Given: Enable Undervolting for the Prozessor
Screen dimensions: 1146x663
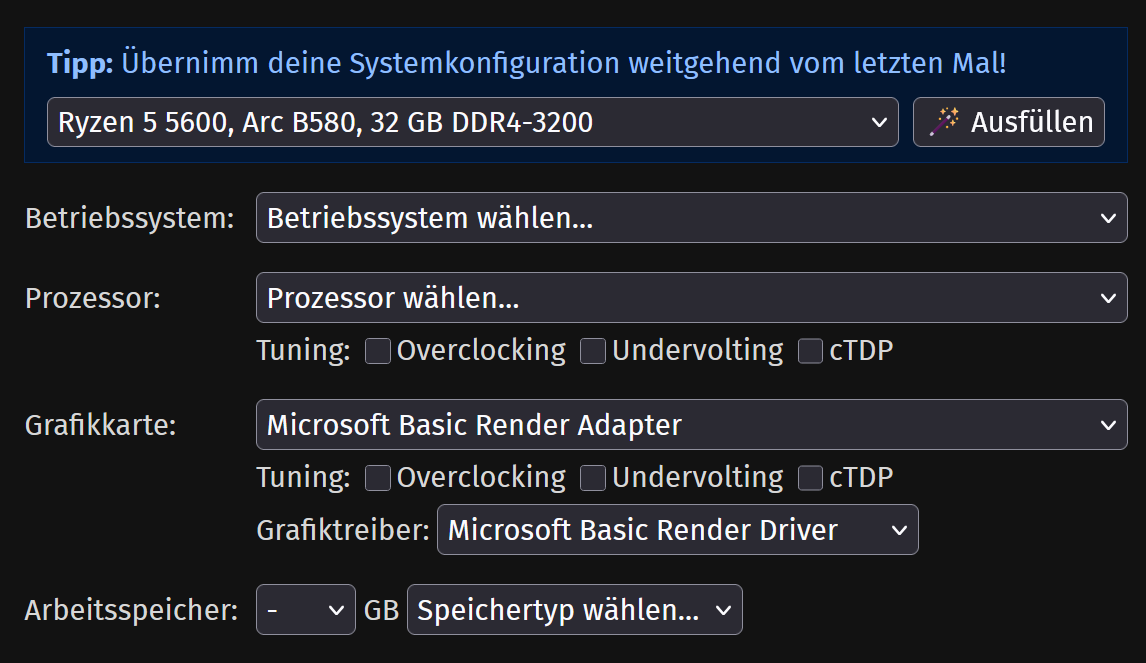Looking at the screenshot, I should click(593, 352).
